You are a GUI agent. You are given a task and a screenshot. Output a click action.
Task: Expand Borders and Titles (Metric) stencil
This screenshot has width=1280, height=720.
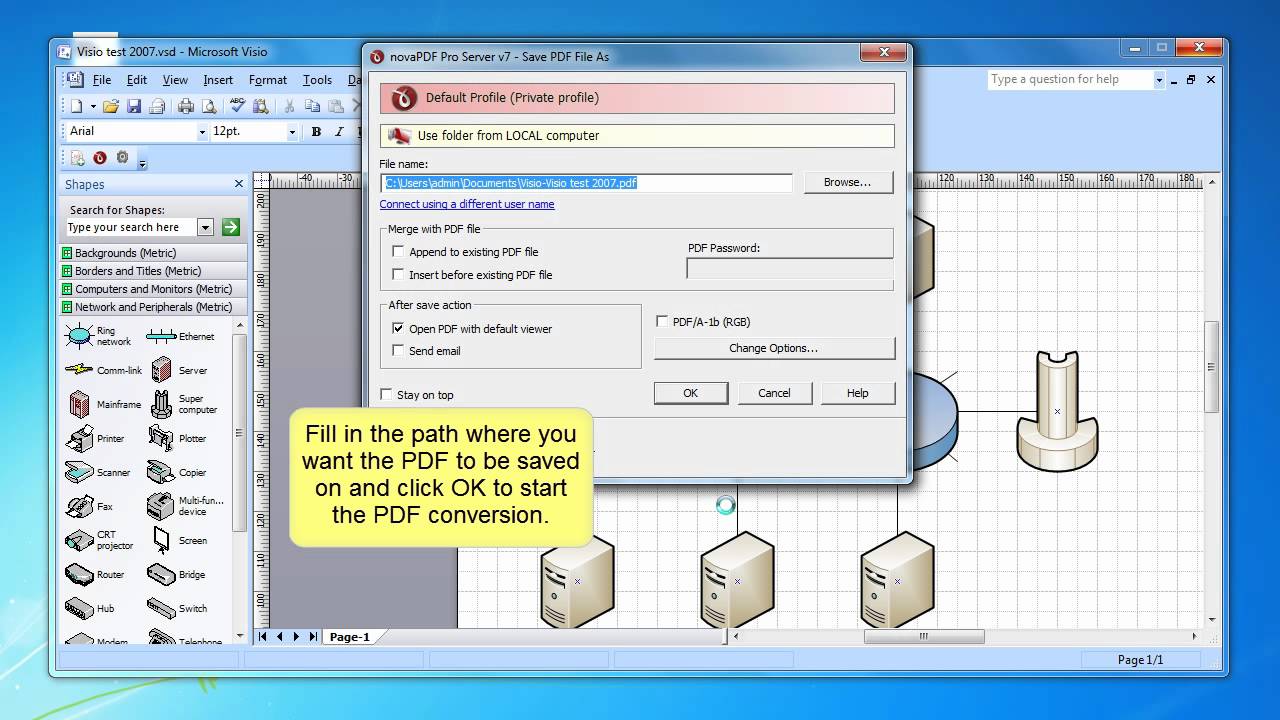153,271
